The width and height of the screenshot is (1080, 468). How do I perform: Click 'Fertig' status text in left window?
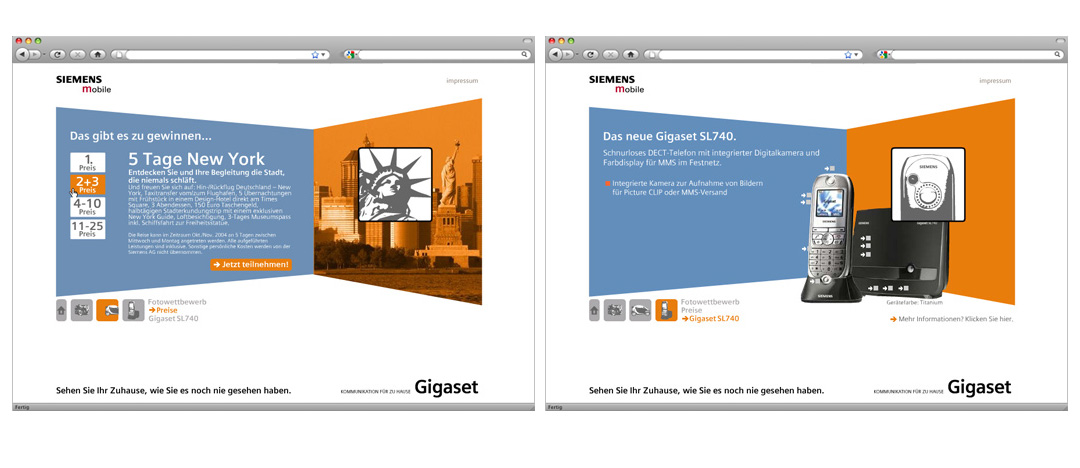(x=22, y=407)
